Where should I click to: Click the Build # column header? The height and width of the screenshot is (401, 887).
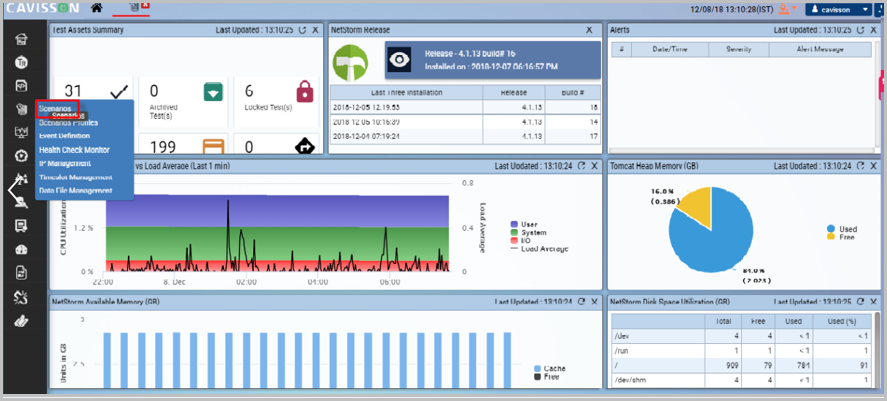[x=572, y=93]
